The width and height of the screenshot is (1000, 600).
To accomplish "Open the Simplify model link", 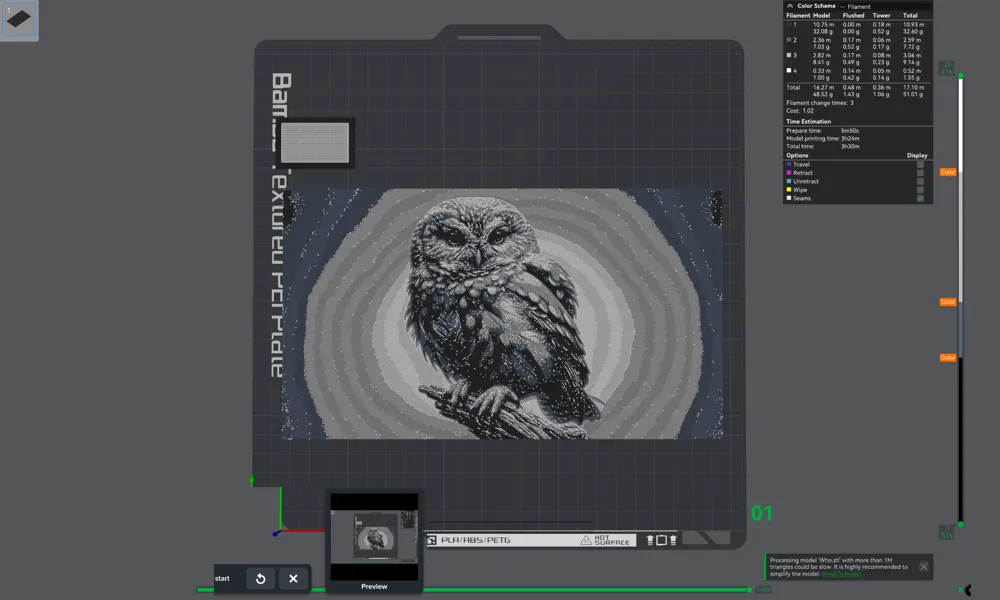I will tap(841, 574).
